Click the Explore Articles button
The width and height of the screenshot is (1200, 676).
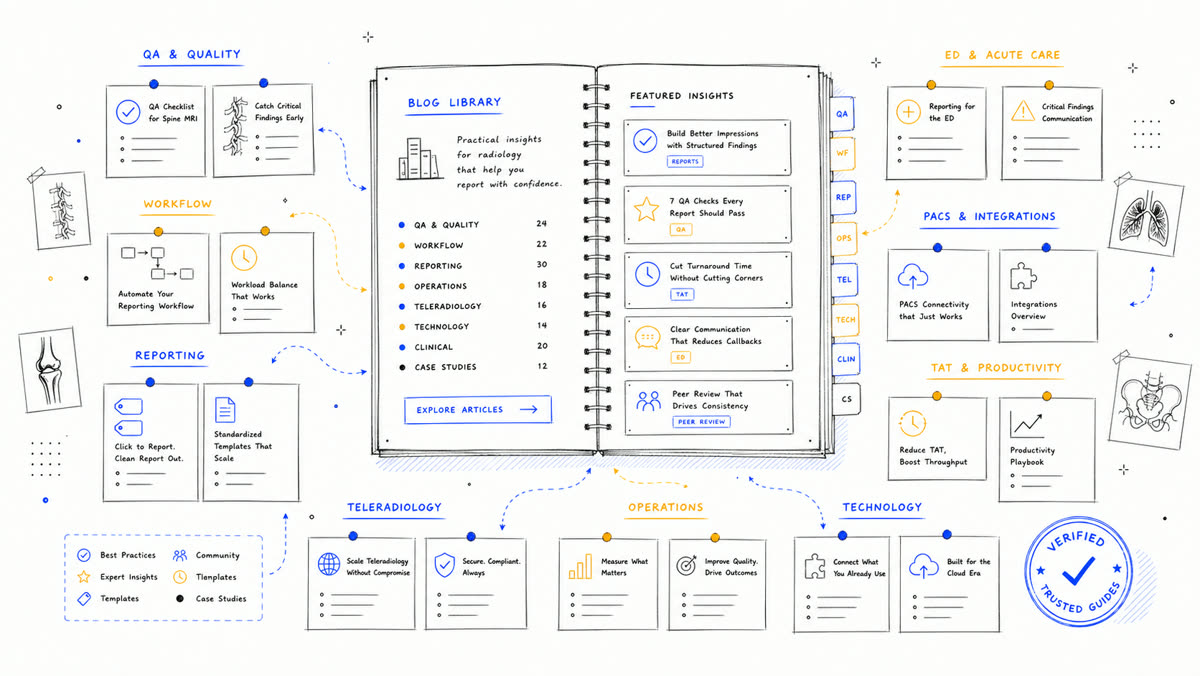click(478, 410)
